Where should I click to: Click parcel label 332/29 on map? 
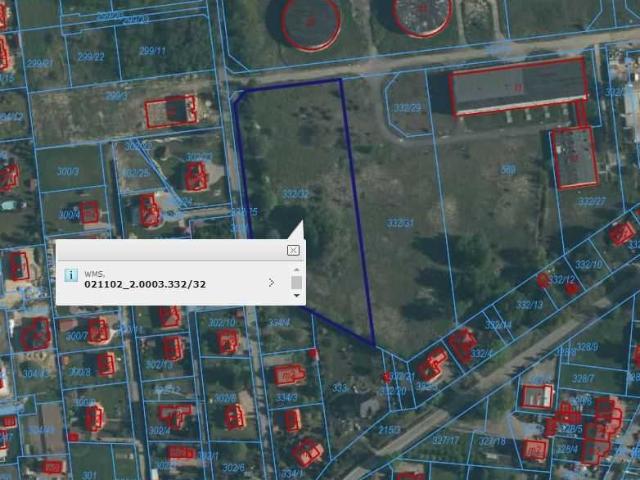[407, 108]
